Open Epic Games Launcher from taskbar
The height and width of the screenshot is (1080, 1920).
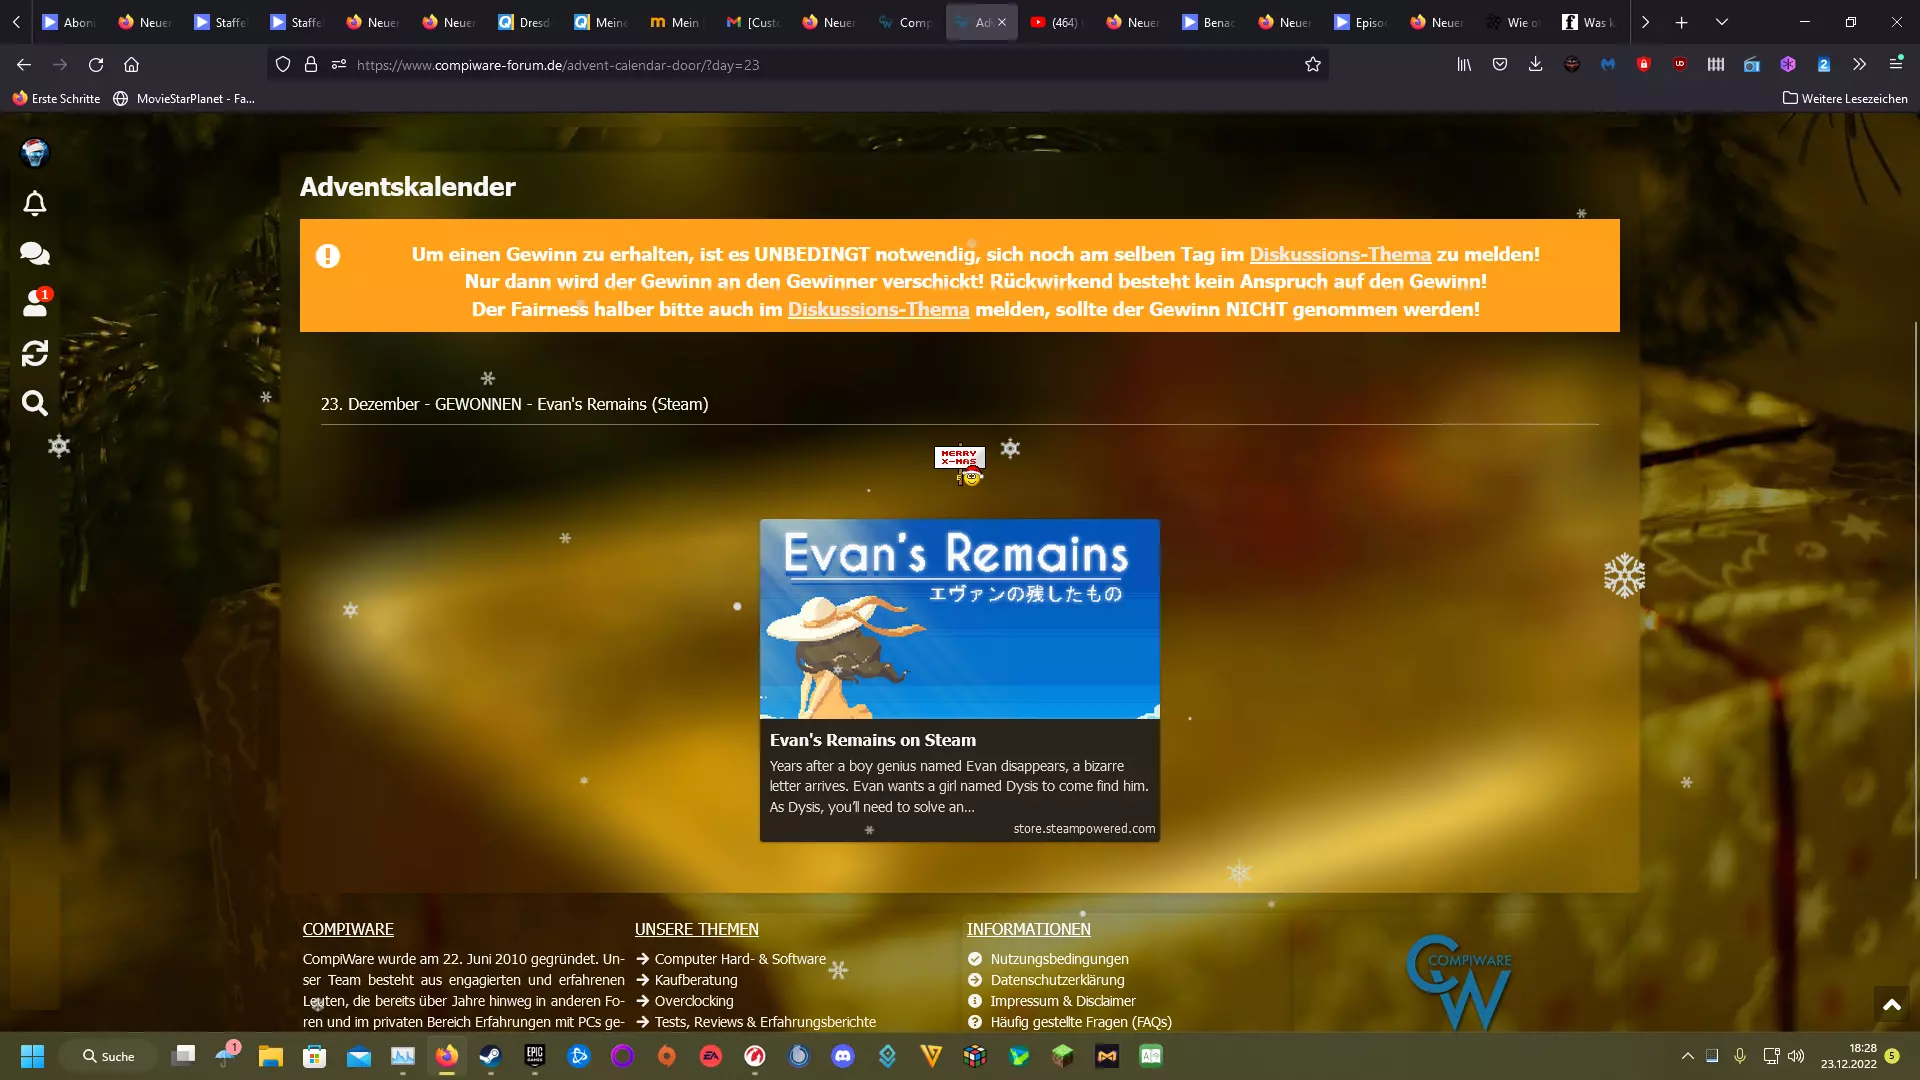click(x=535, y=1056)
